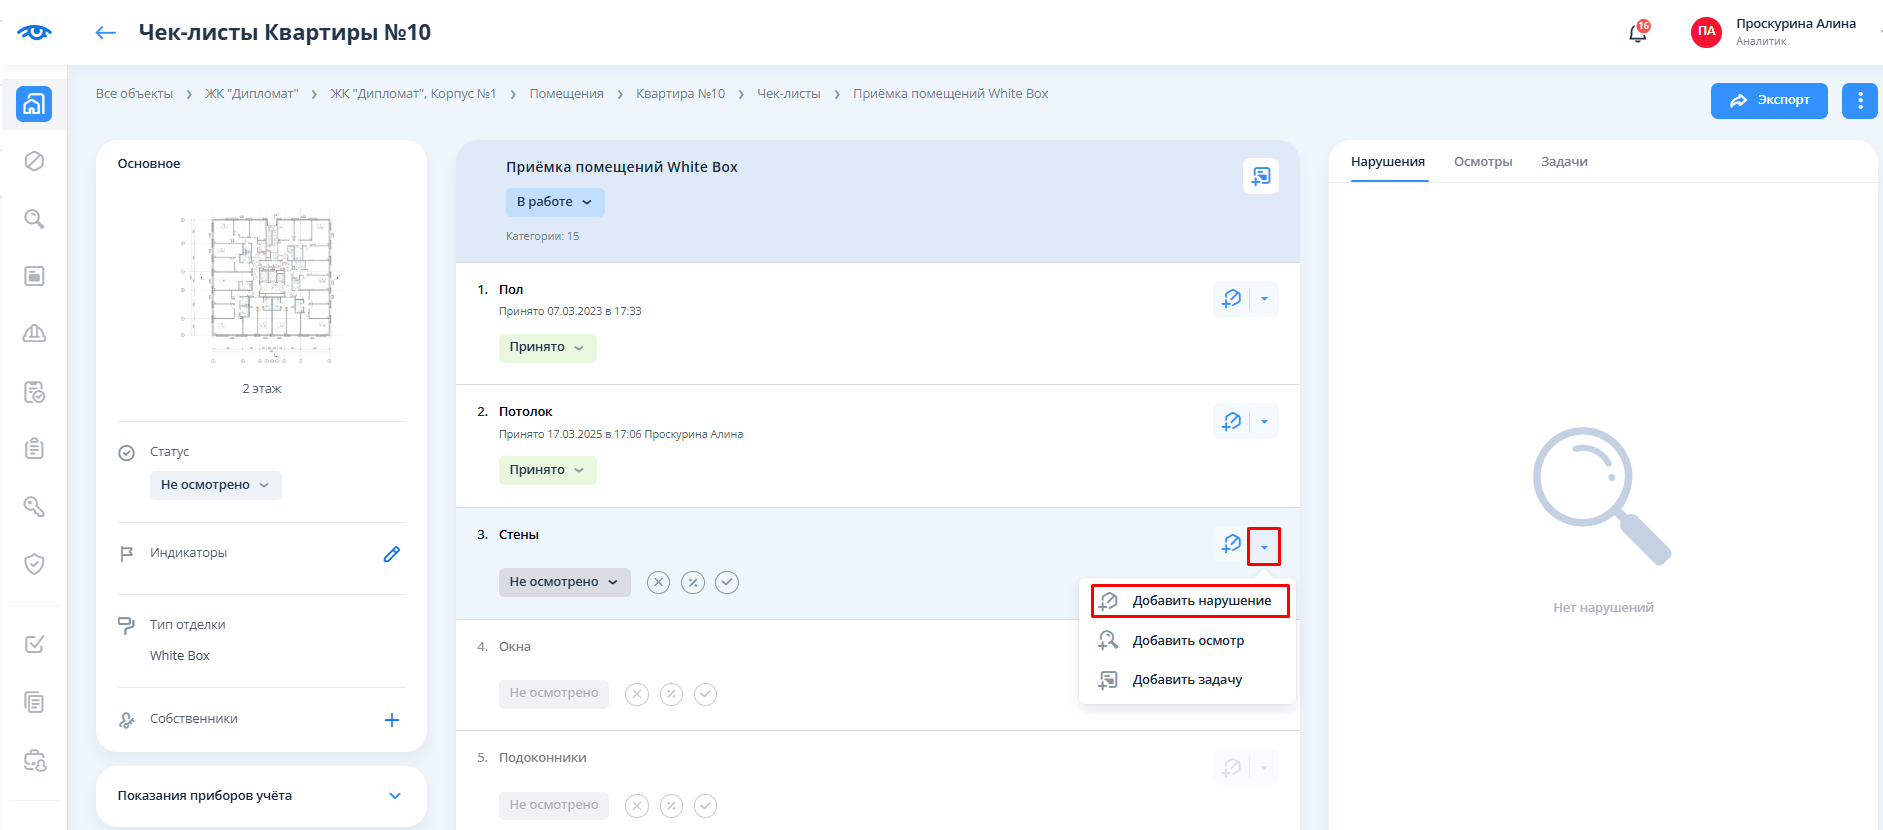Screen dimensions: 1883x830
Task: Mark Стены as rejected with the cross
Action: [x=658, y=582]
